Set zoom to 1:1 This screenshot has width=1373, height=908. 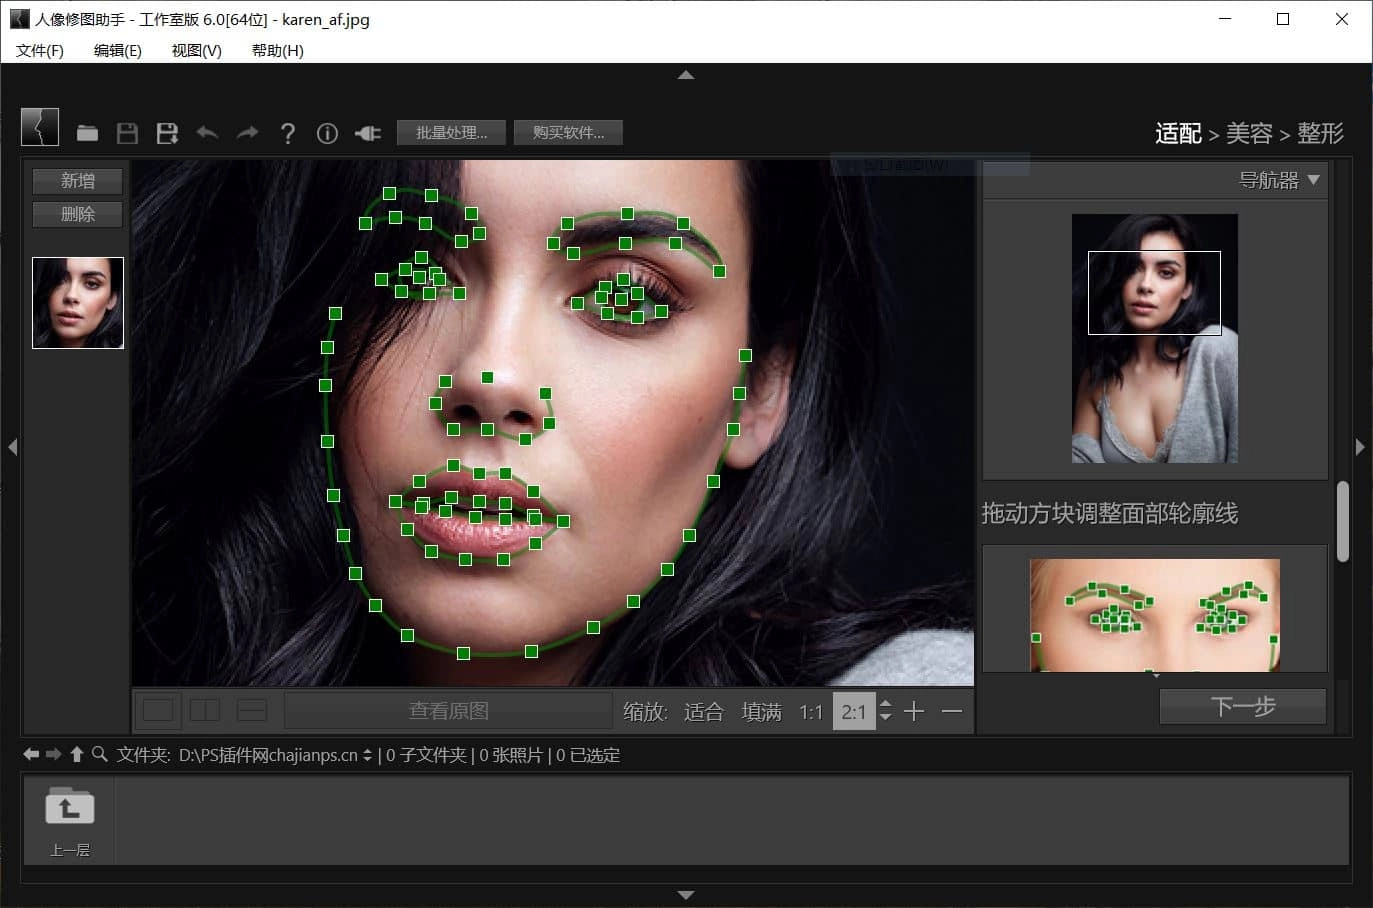811,712
